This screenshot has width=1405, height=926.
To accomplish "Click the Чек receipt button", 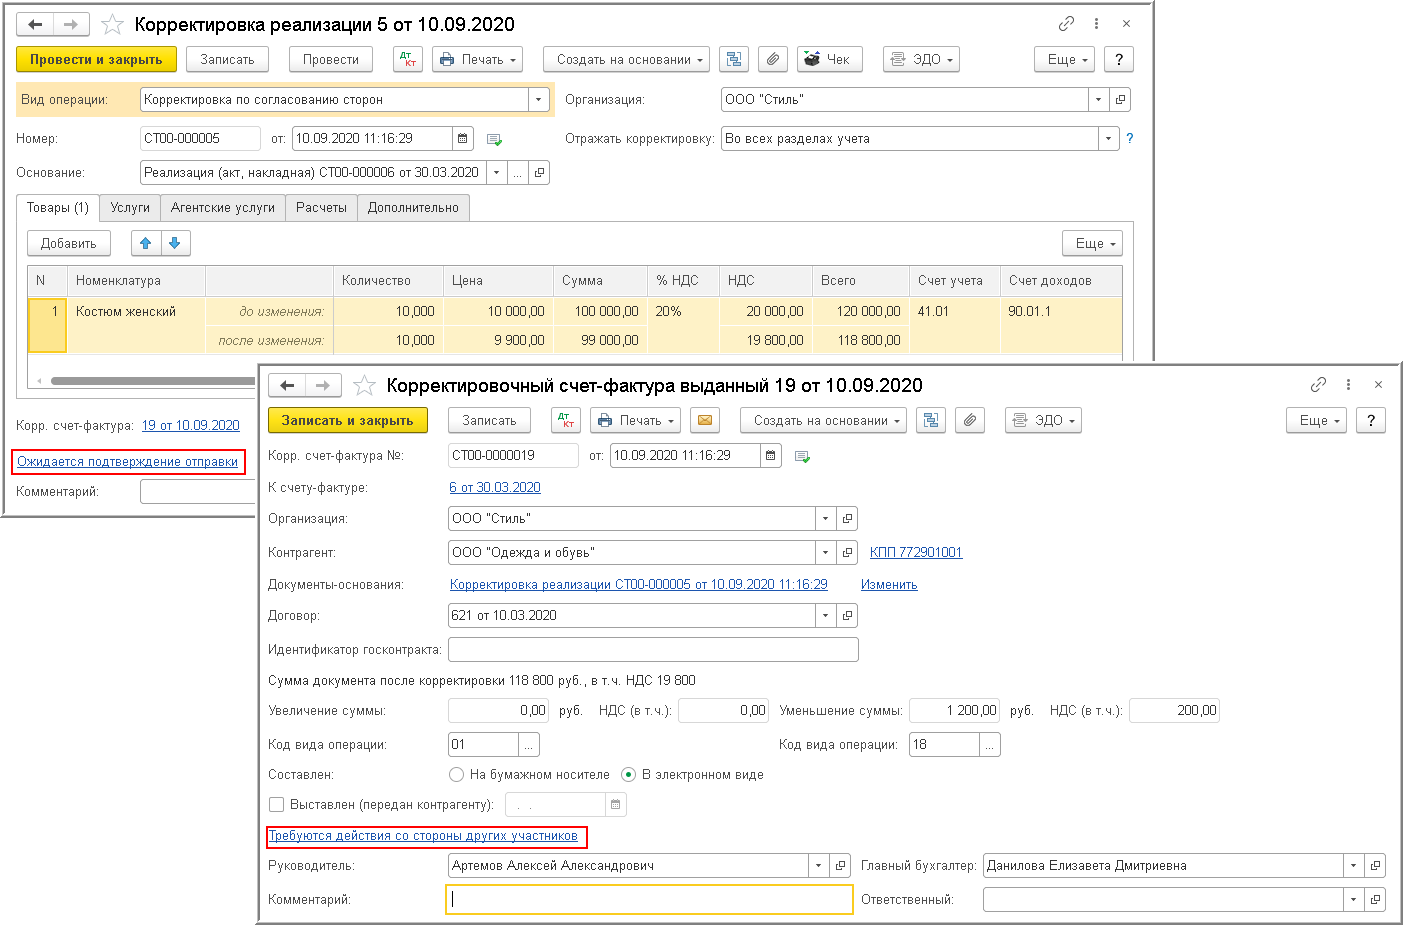I will tap(828, 59).
